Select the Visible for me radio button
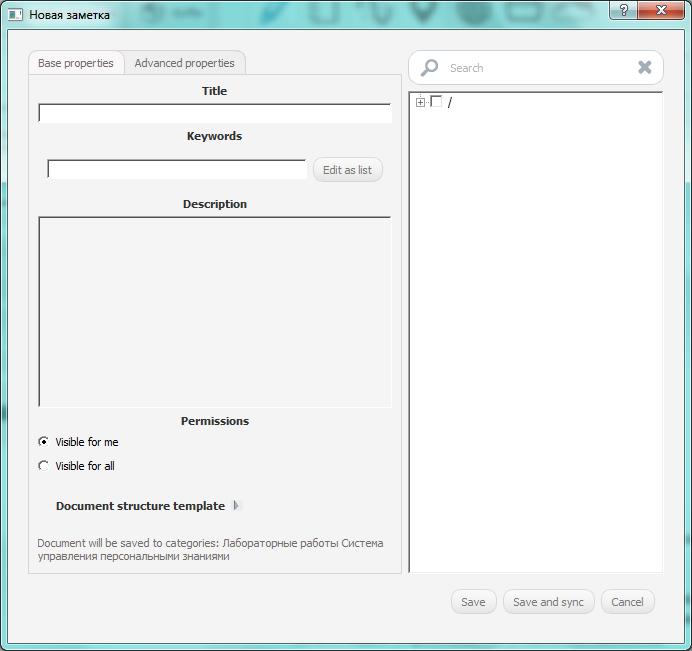This screenshot has height=651, width=692. click(x=43, y=441)
